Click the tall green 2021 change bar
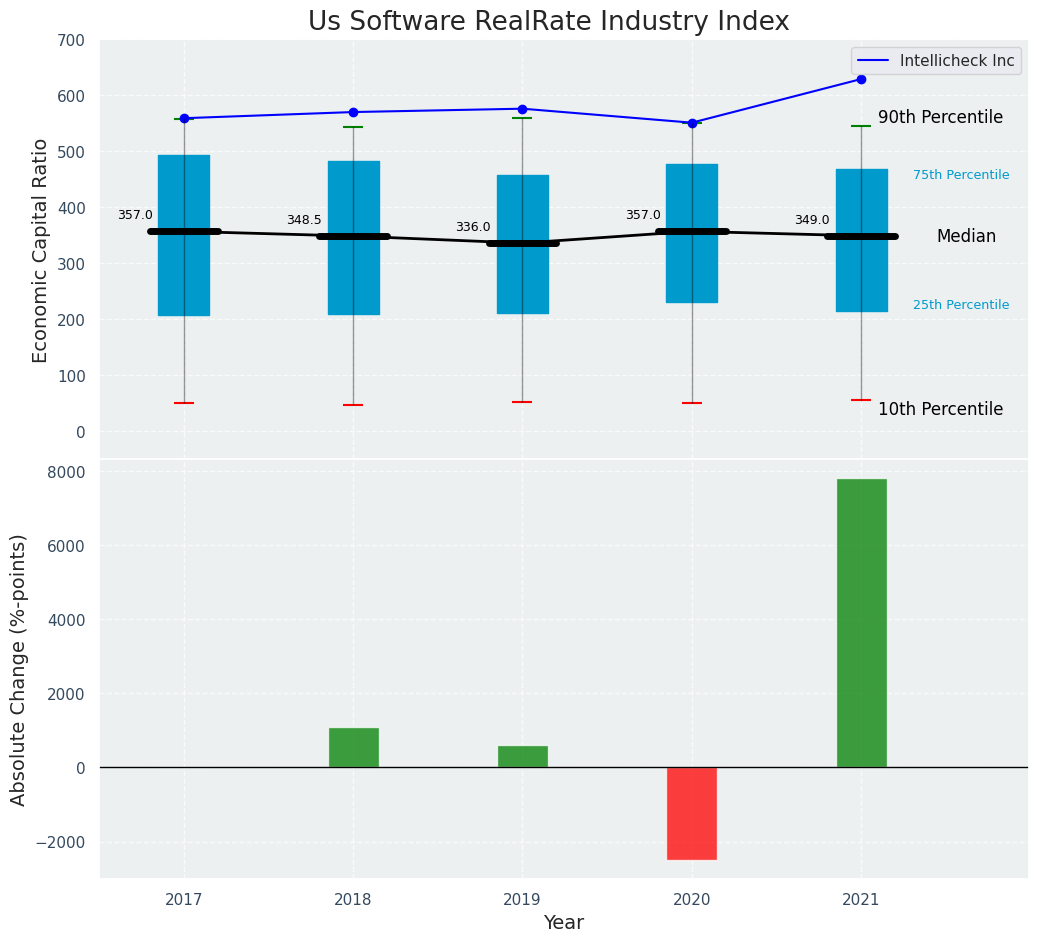Viewport: 1039px width, 942px height. pos(861,623)
